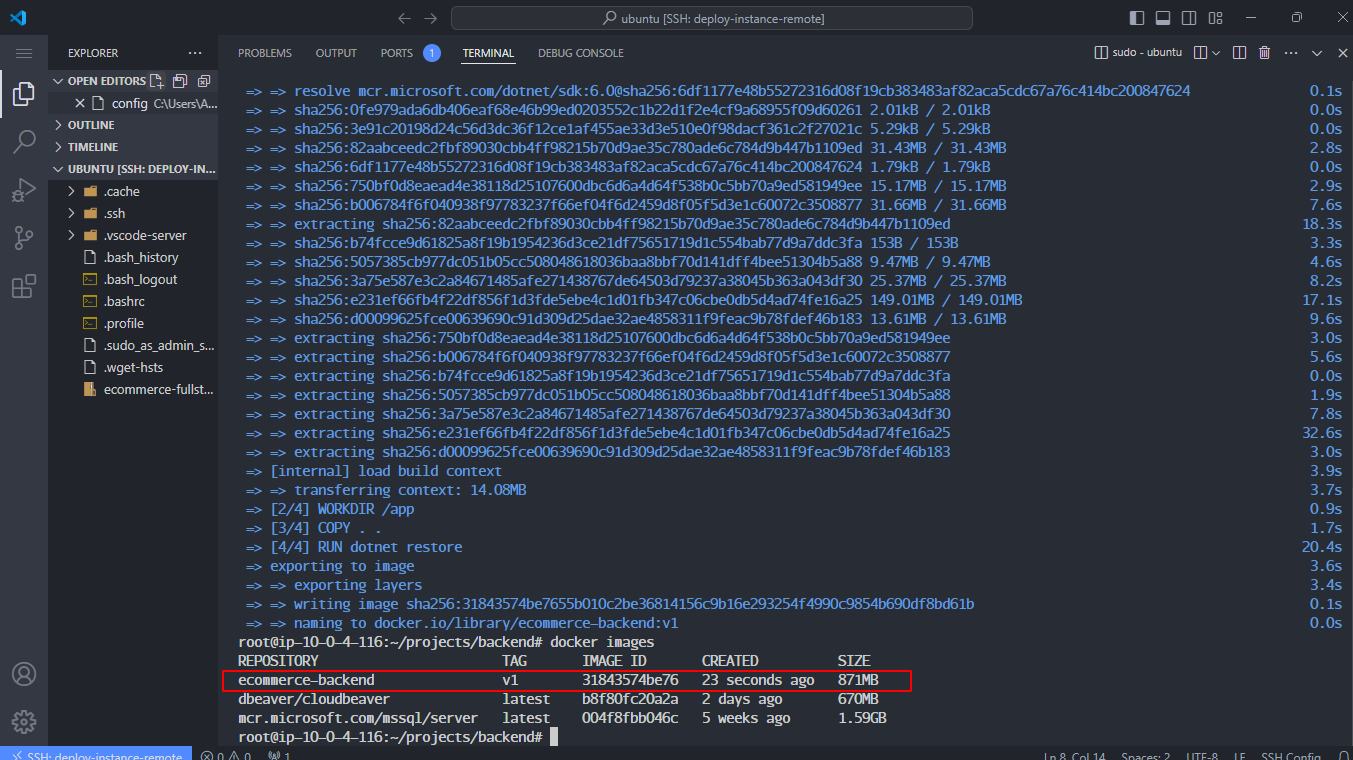Open terminal panel more actions menu
The image size is (1353, 760).
click(1290, 53)
